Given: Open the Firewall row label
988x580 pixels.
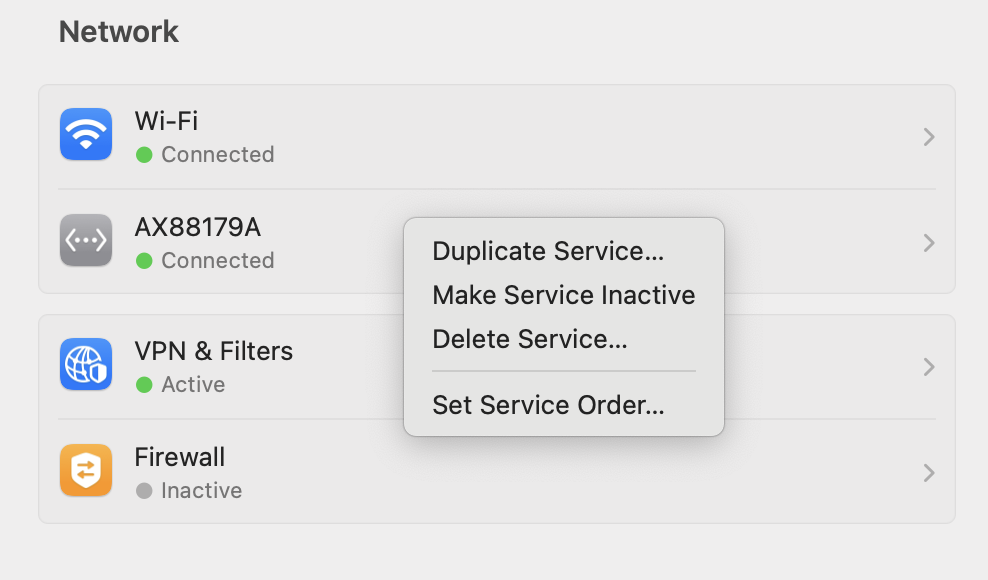Looking at the screenshot, I should coord(180,457).
